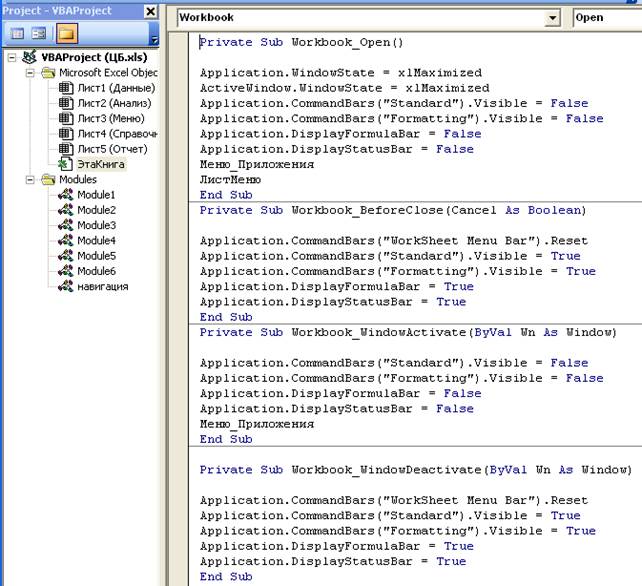Click the Лист2 (Анализ) worksheet icon
Image resolution: width=642 pixels, height=586 pixels.
coord(66,103)
